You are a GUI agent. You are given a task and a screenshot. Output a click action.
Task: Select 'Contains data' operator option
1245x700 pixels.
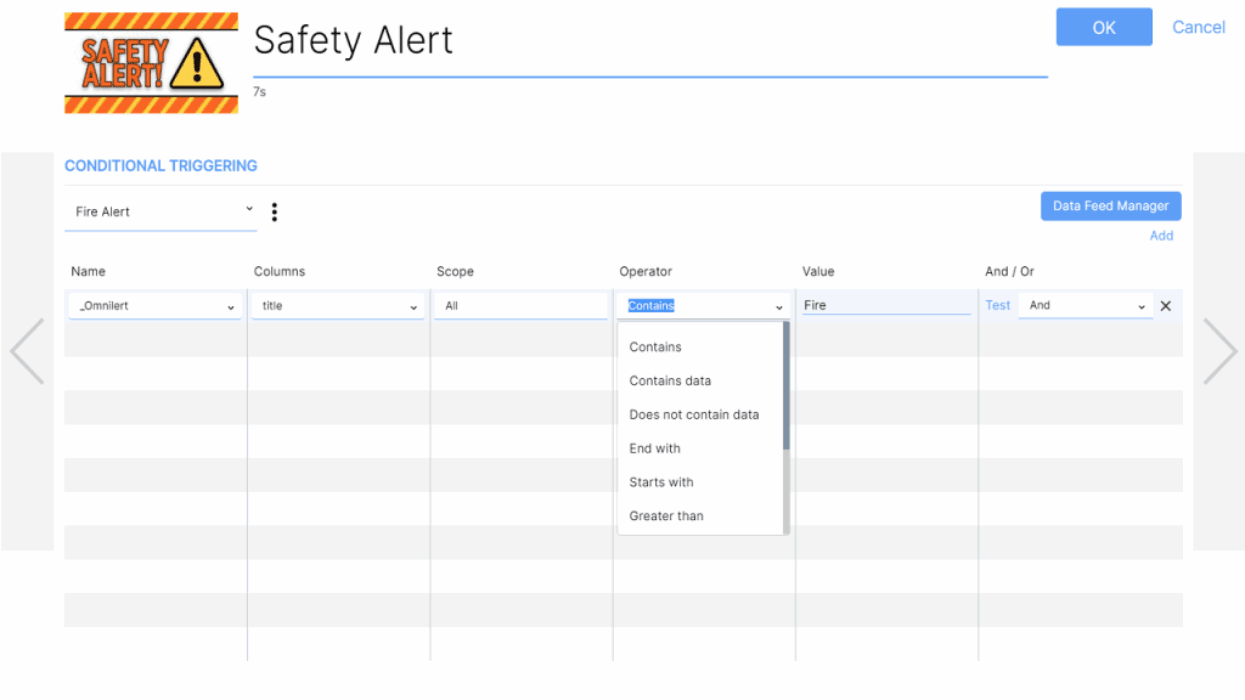670,381
